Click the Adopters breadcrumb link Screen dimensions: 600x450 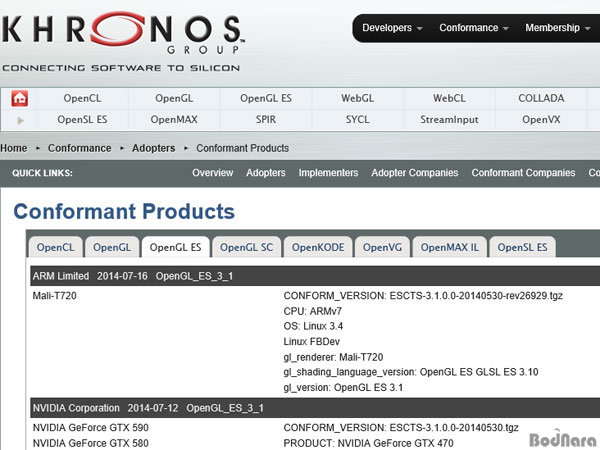coord(153,148)
